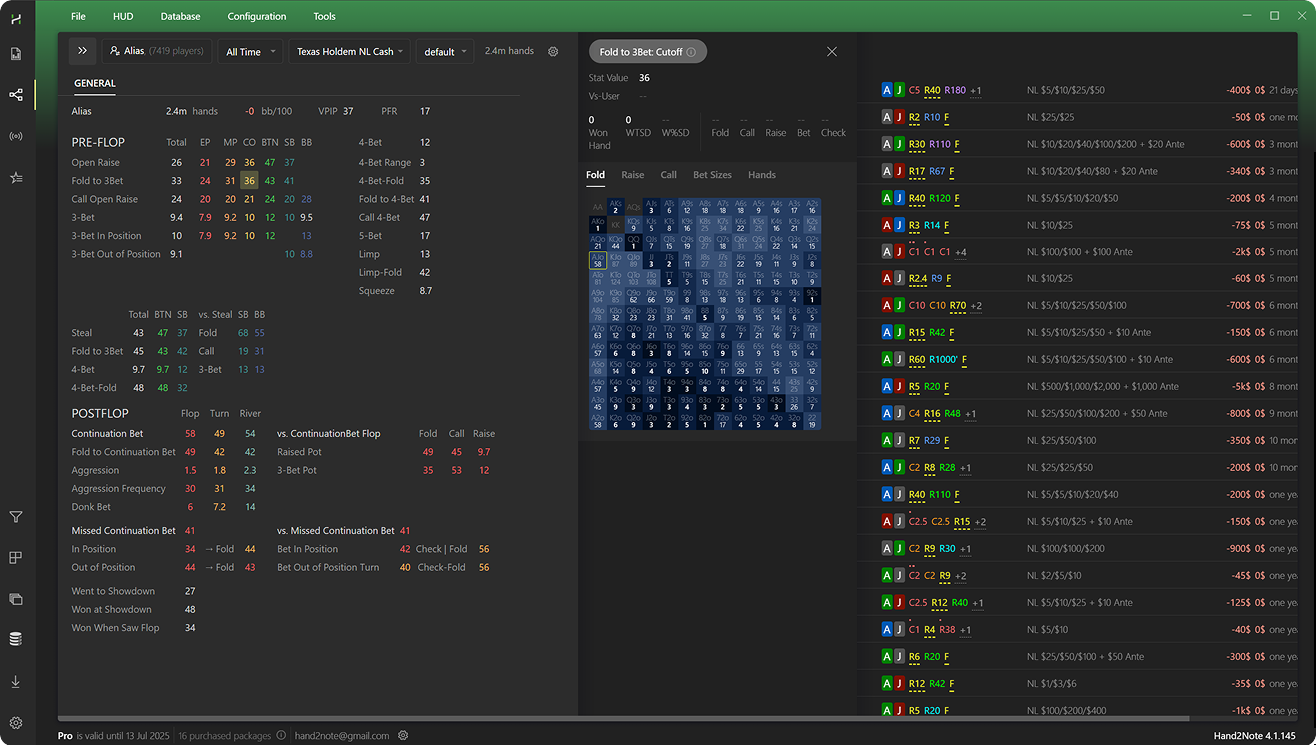Open the HUD menu
1316x745 pixels.
coord(123,16)
